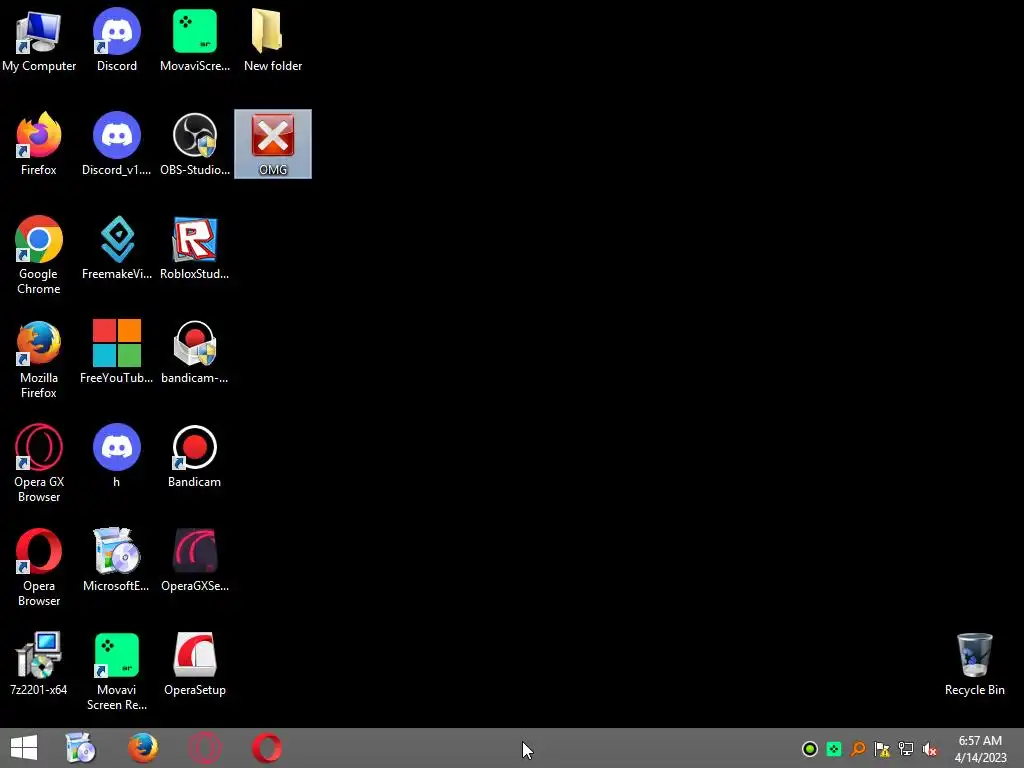Click the muted volume tray icon
The width and height of the screenshot is (1024, 768).
point(929,749)
